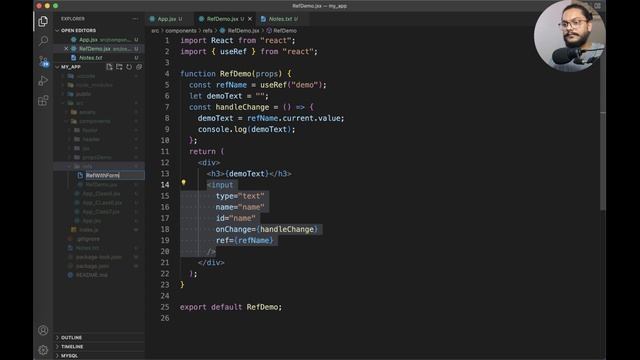Select the RefDemo.jsx editor tab
This screenshot has height=360, width=640.
pyautogui.click(x=225, y=19)
